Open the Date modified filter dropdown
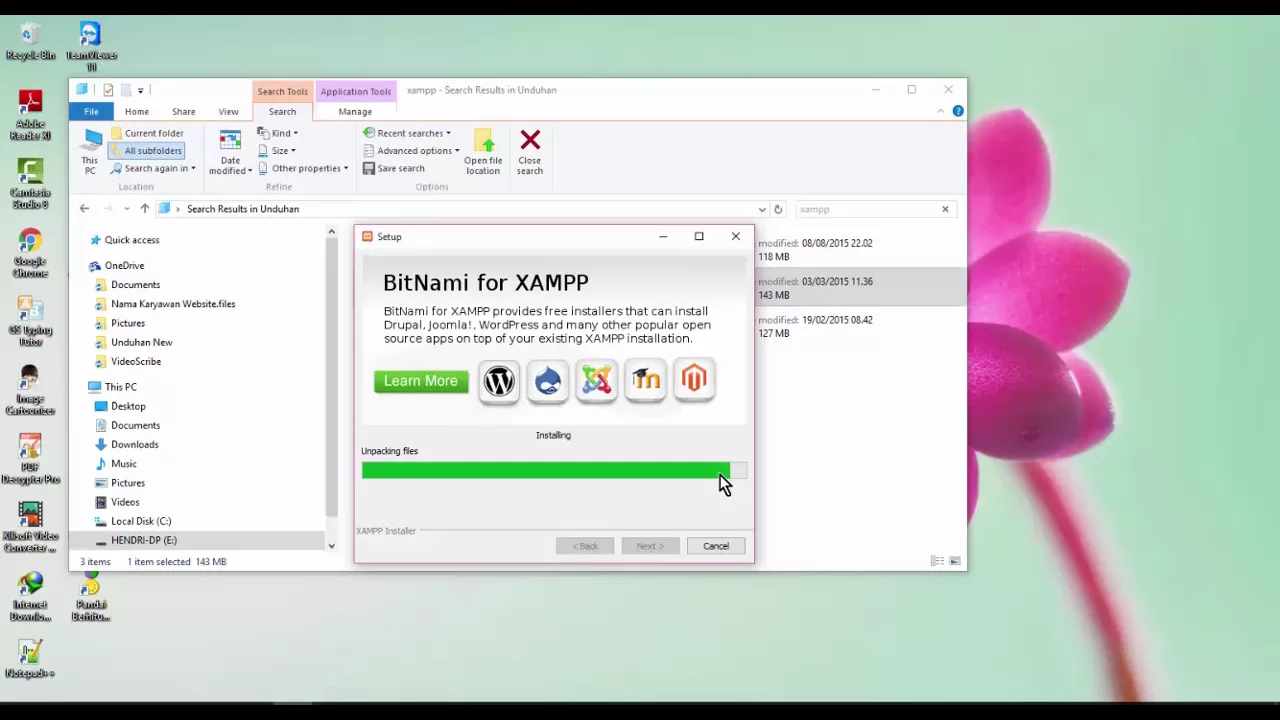 pos(230,152)
